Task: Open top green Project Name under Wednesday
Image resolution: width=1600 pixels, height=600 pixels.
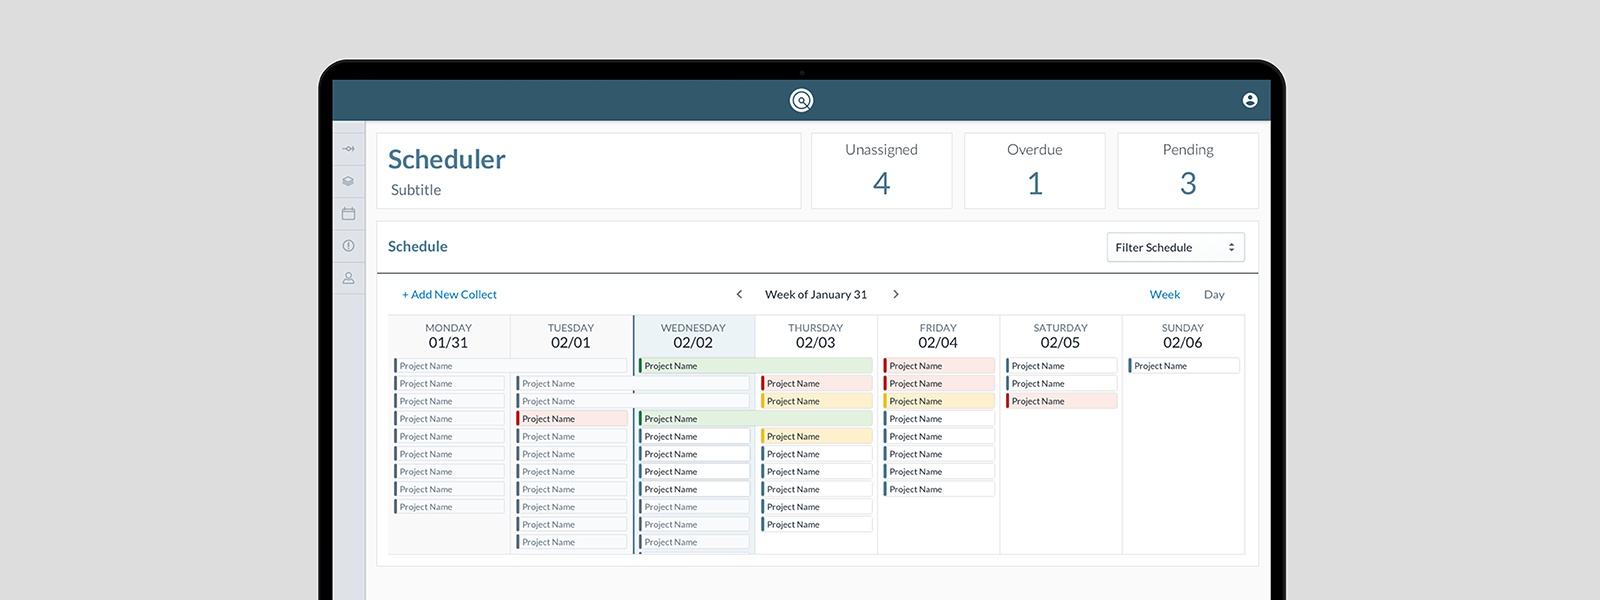Action: 756,366
